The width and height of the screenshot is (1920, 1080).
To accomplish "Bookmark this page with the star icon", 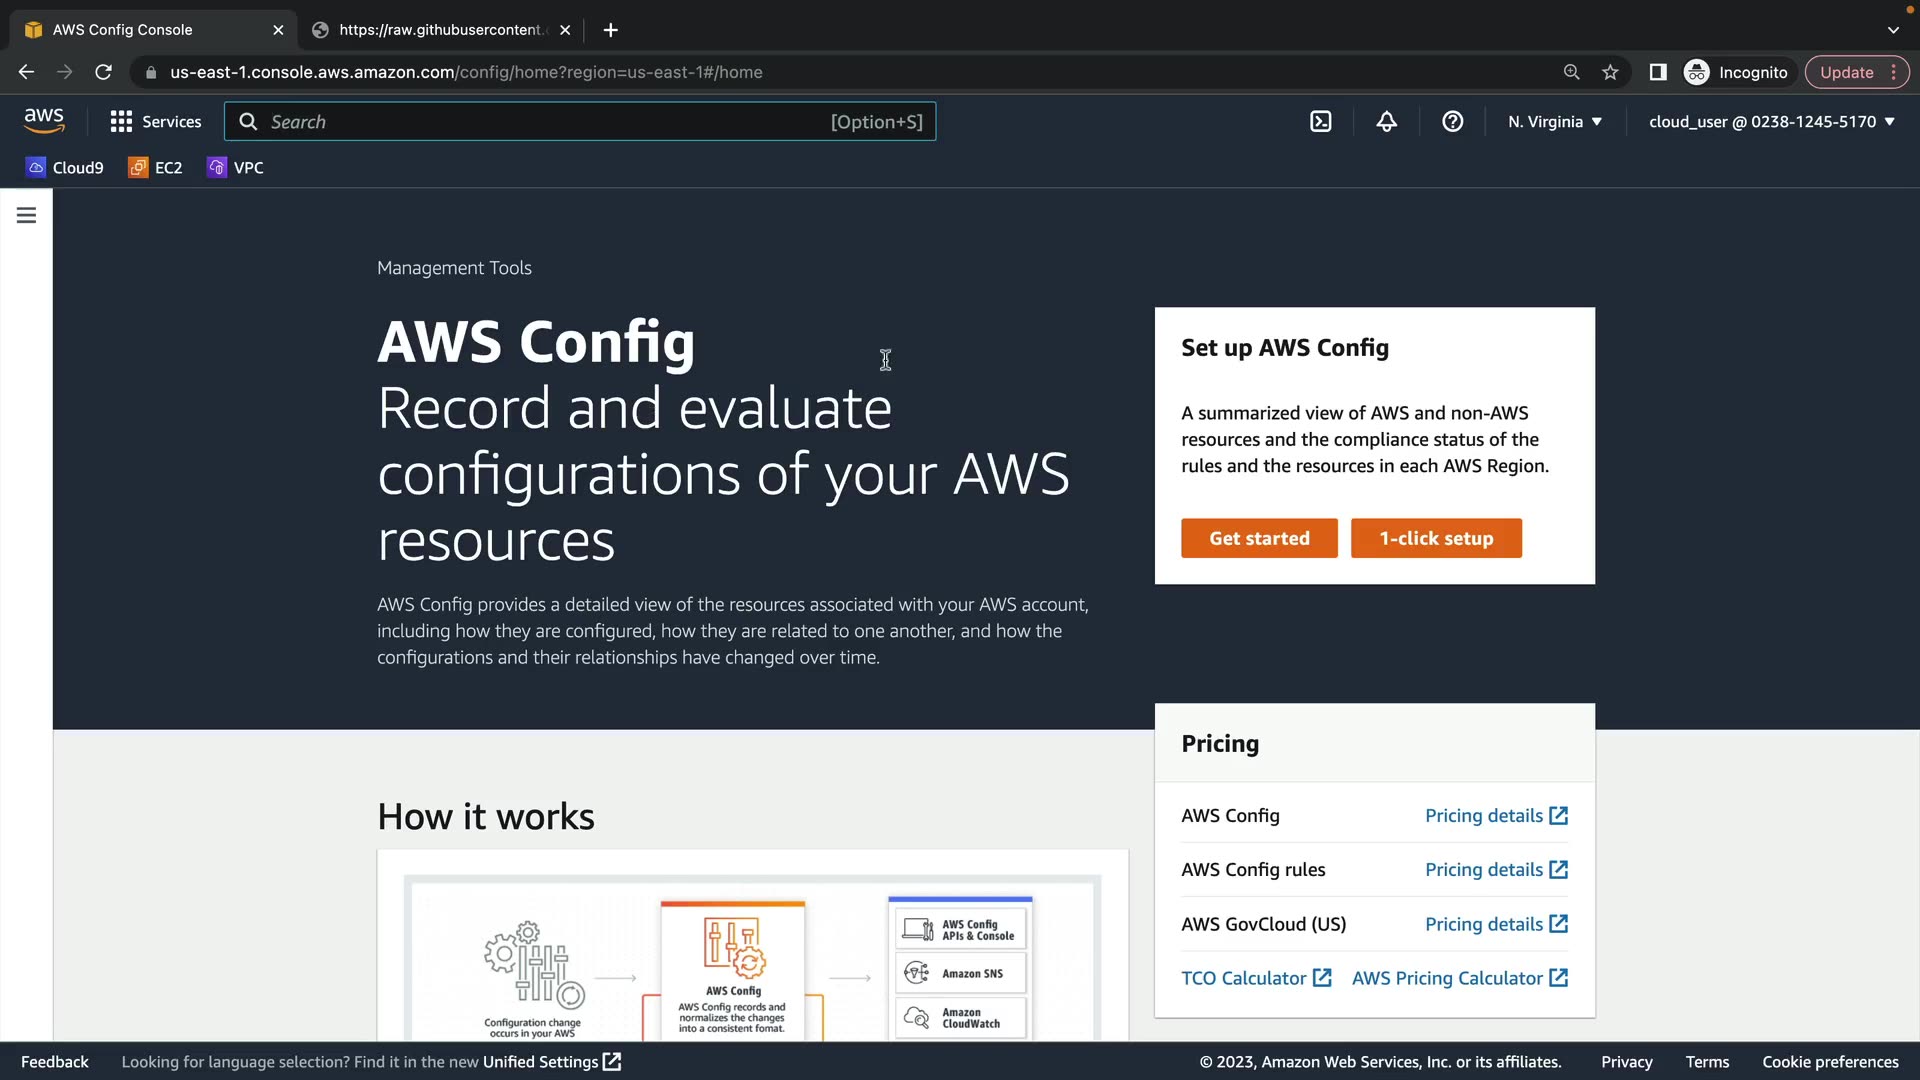I will tap(1610, 72).
